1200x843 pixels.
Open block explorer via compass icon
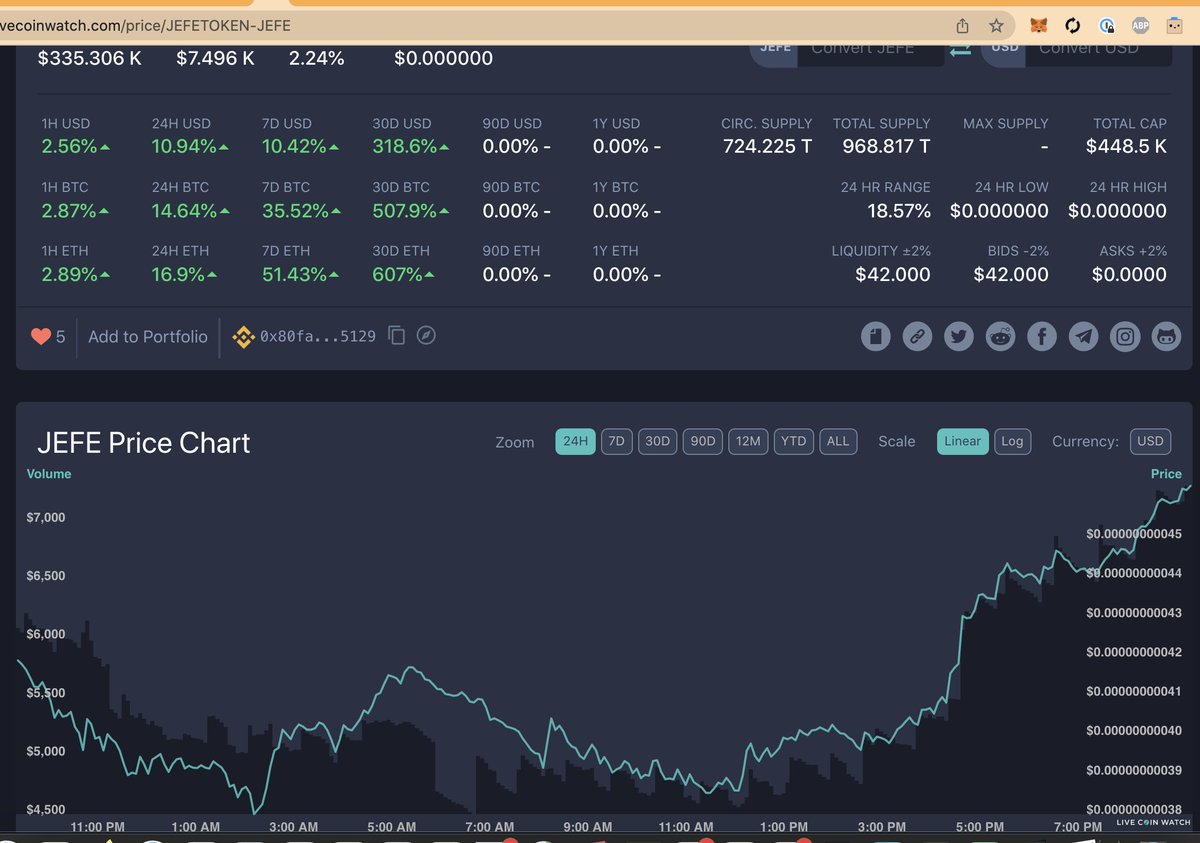pyautogui.click(x=426, y=336)
